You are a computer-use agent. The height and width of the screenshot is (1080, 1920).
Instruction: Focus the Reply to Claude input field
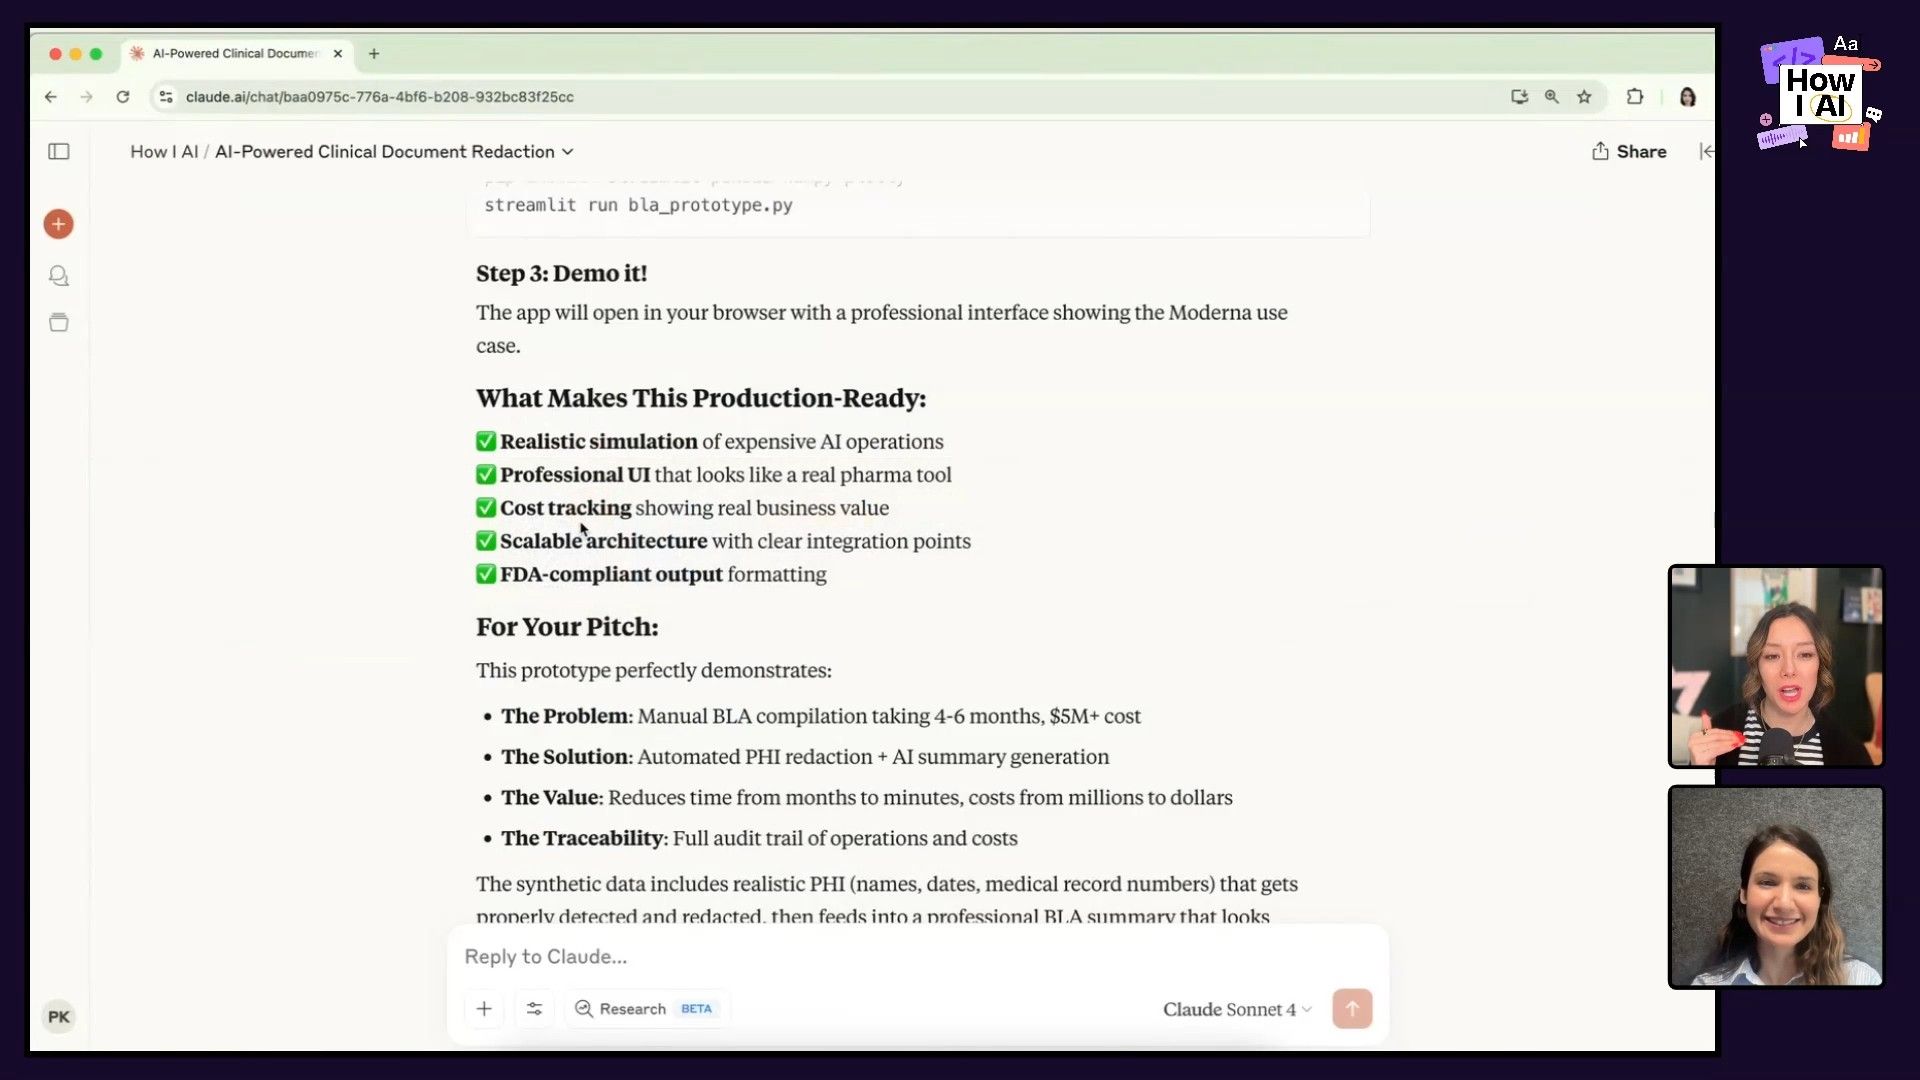tap(917, 957)
